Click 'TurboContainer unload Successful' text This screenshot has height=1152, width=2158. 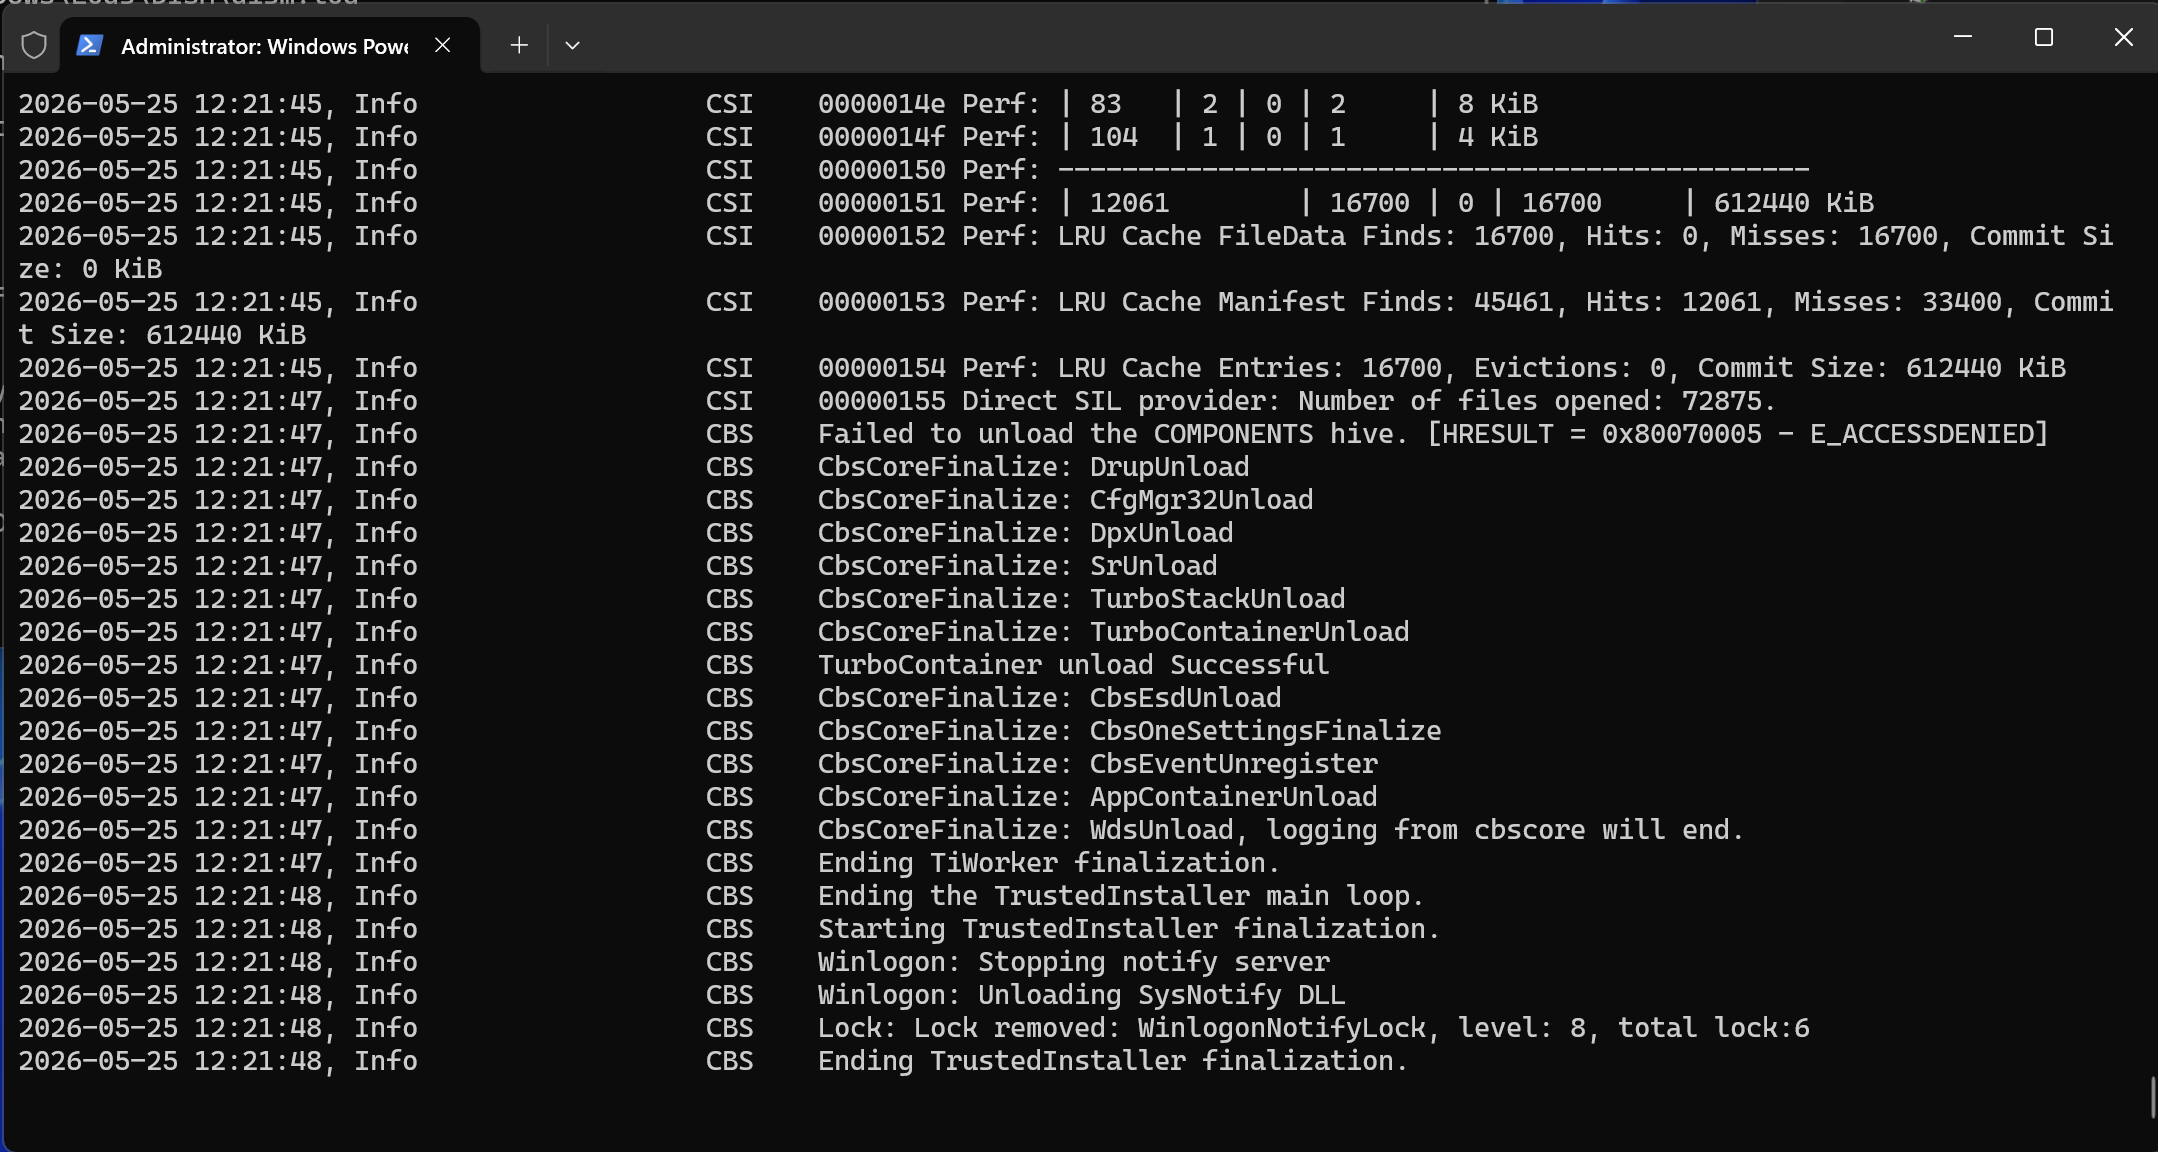pos(1073,665)
